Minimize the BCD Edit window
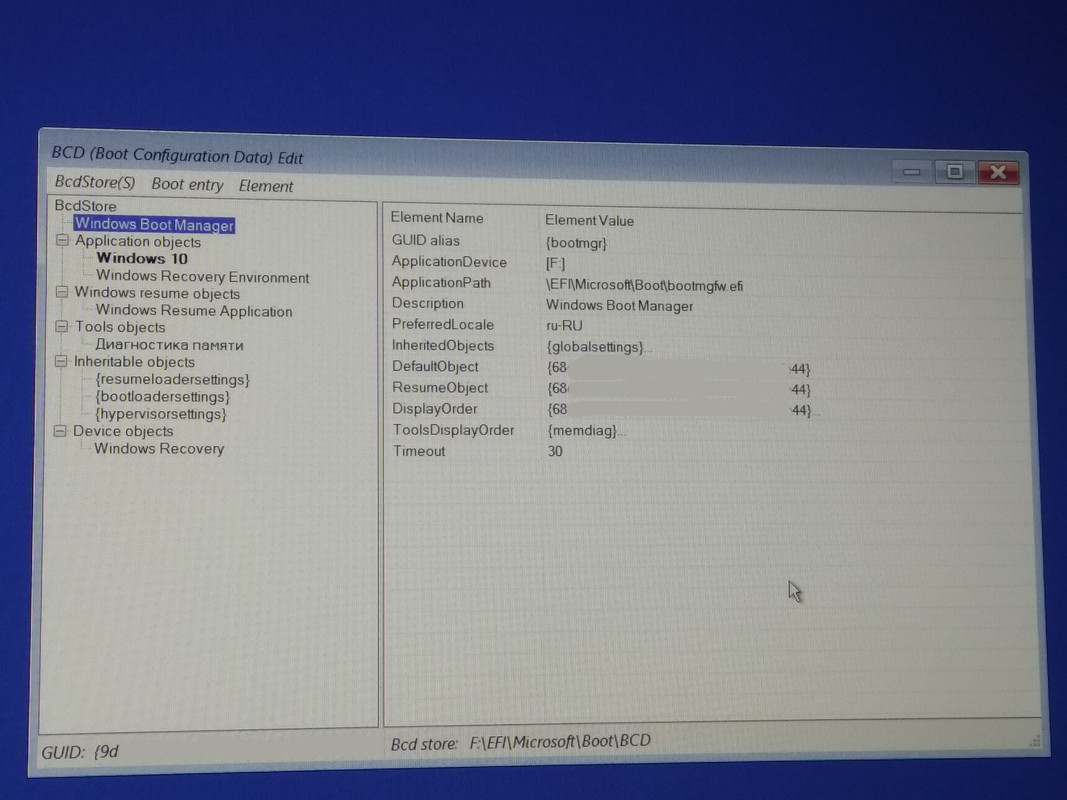 click(x=912, y=171)
